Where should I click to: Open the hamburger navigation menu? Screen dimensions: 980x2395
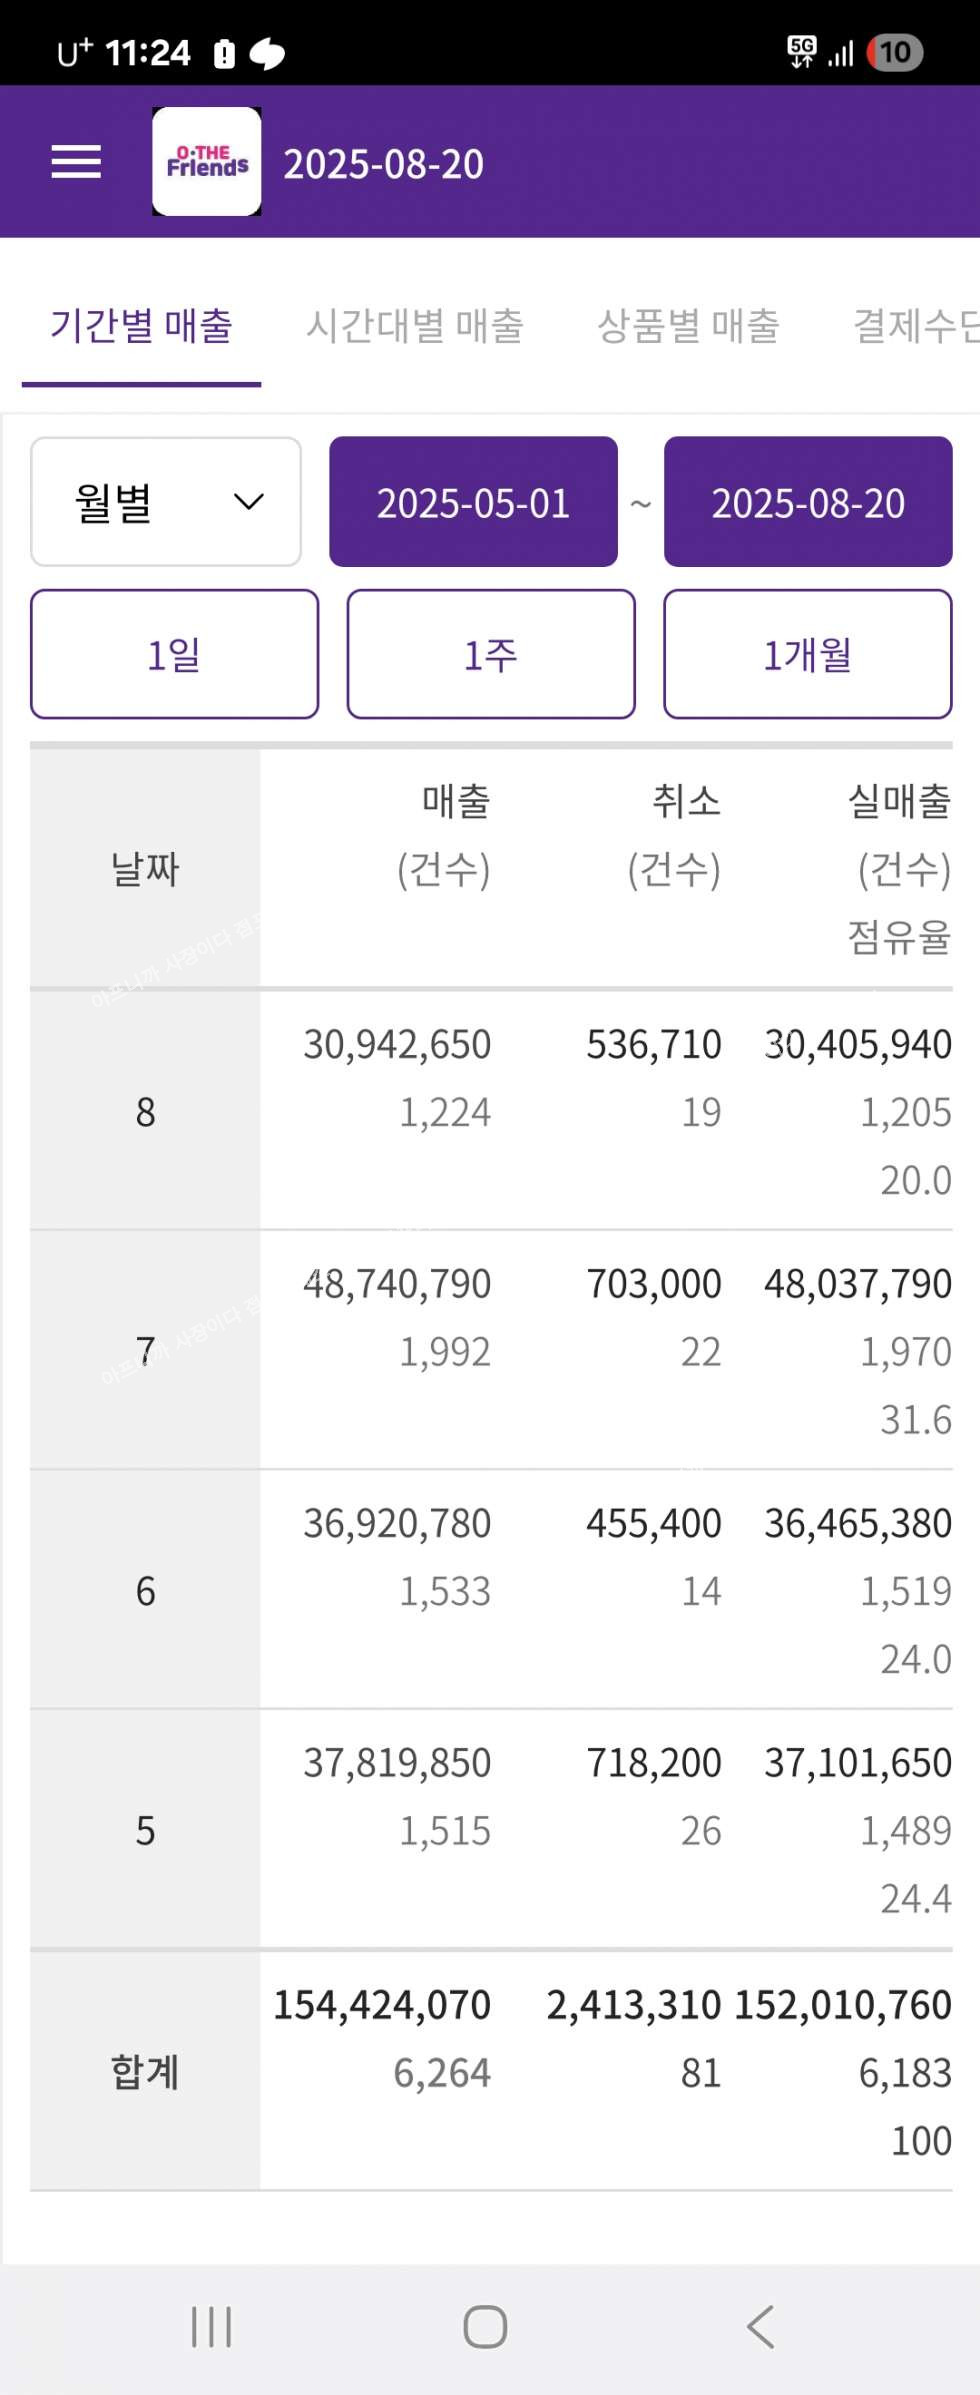76,162
